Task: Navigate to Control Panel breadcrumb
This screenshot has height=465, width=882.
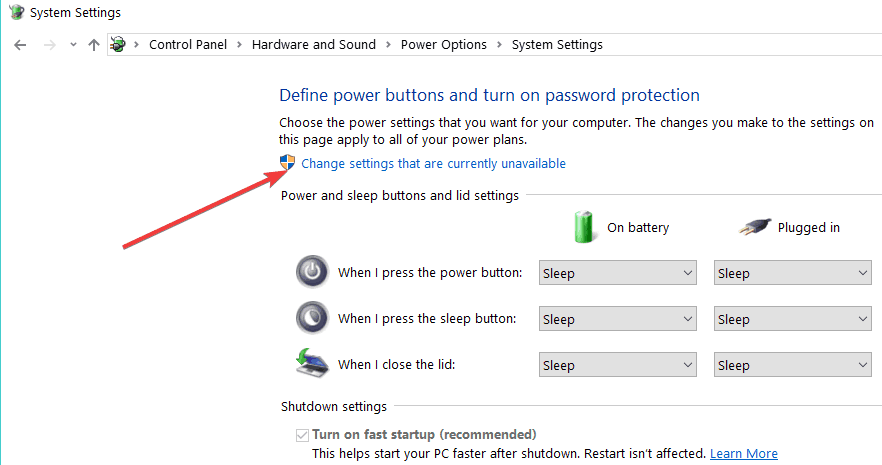Action: [x=188, y=45]
